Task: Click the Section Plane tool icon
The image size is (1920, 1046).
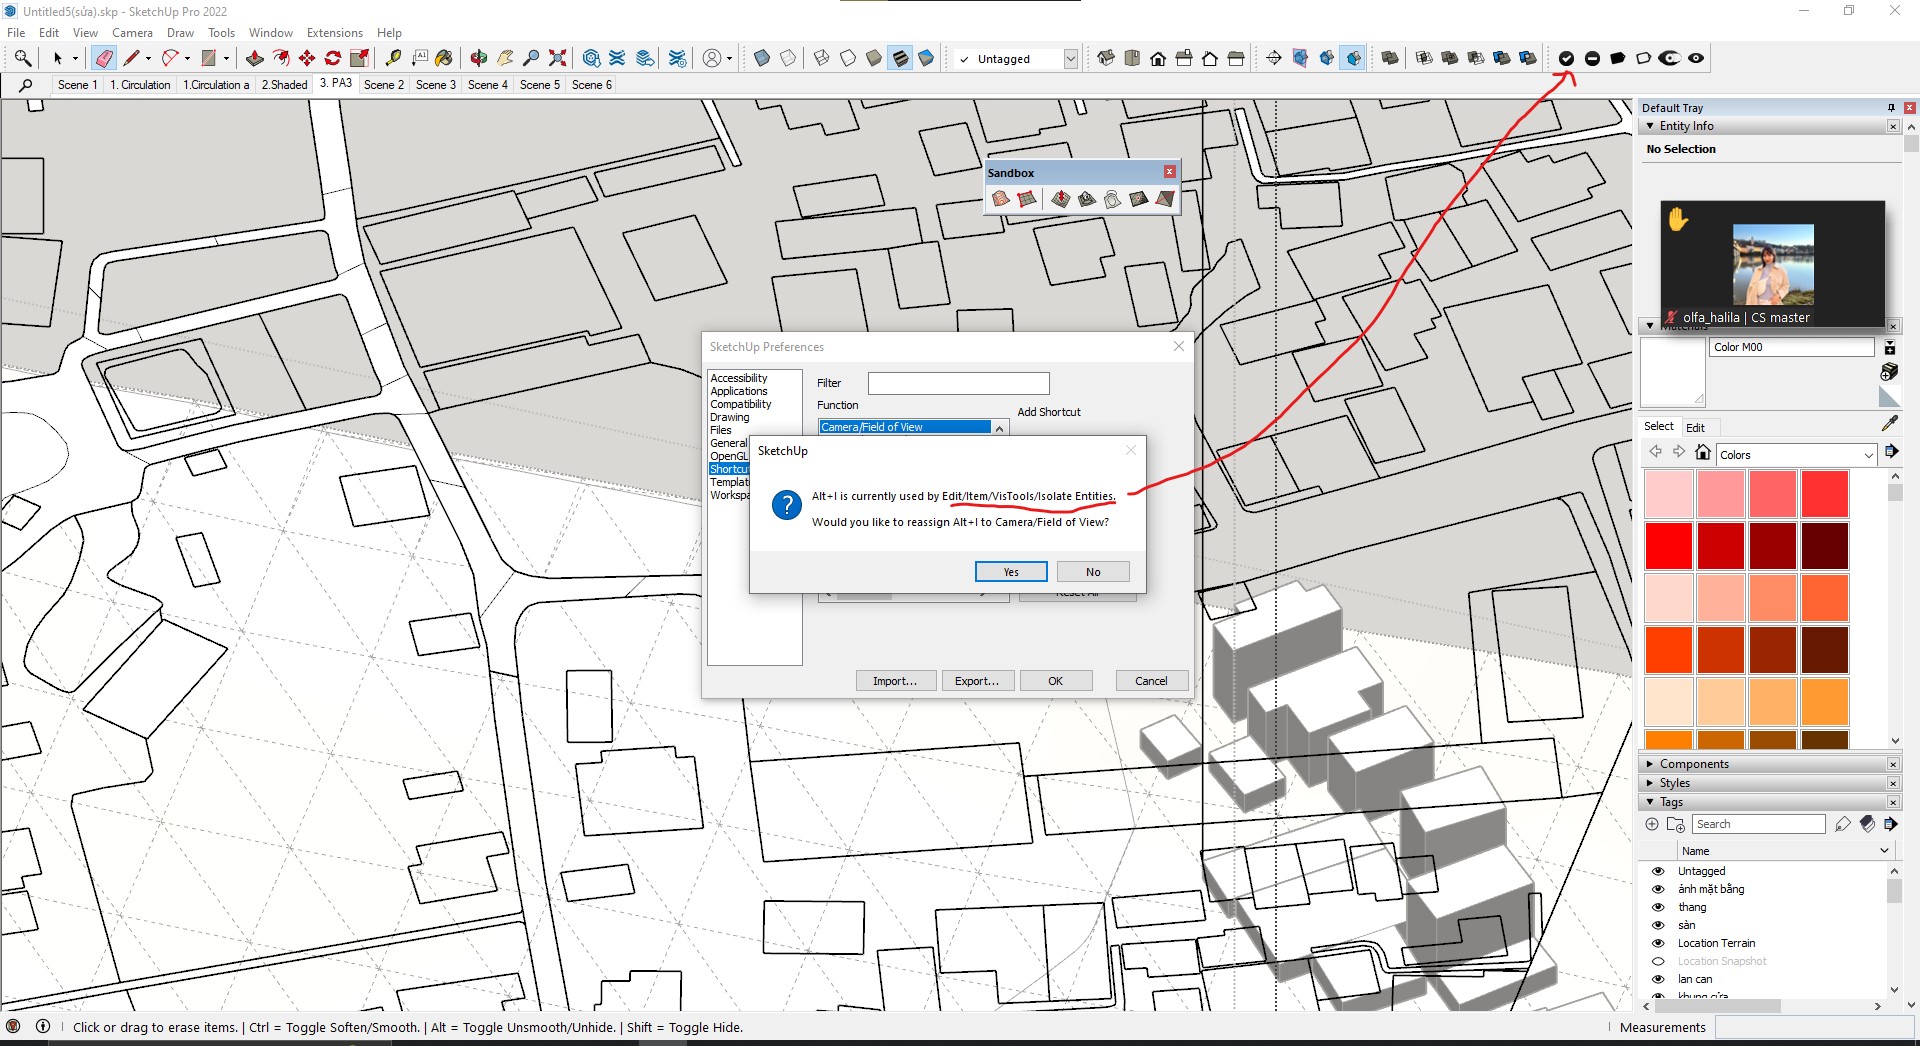Action: click(1274, 58)
